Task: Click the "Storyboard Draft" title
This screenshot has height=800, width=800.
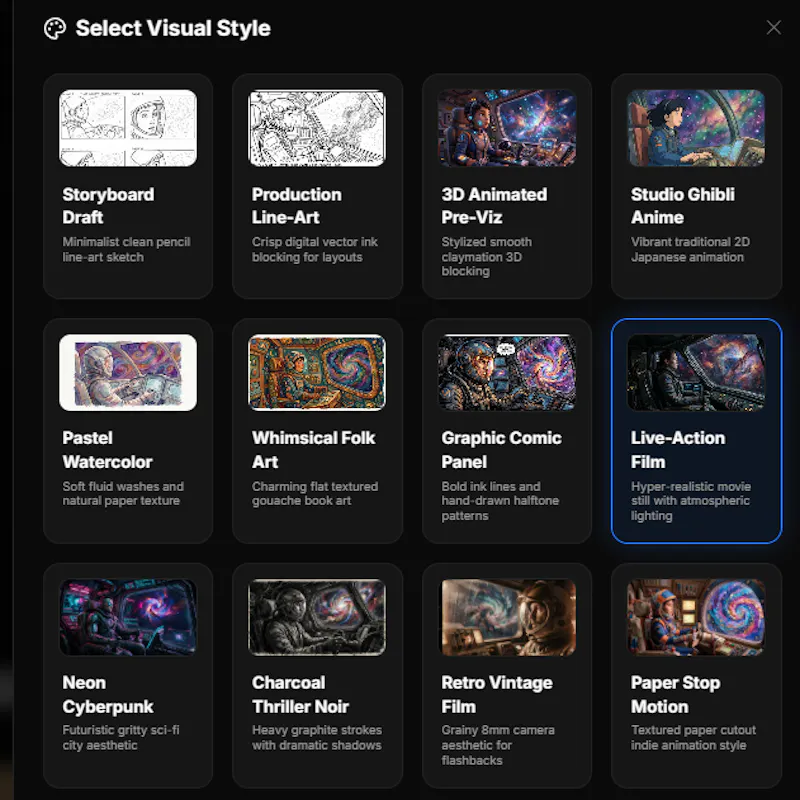Action: tap(108, 206)
